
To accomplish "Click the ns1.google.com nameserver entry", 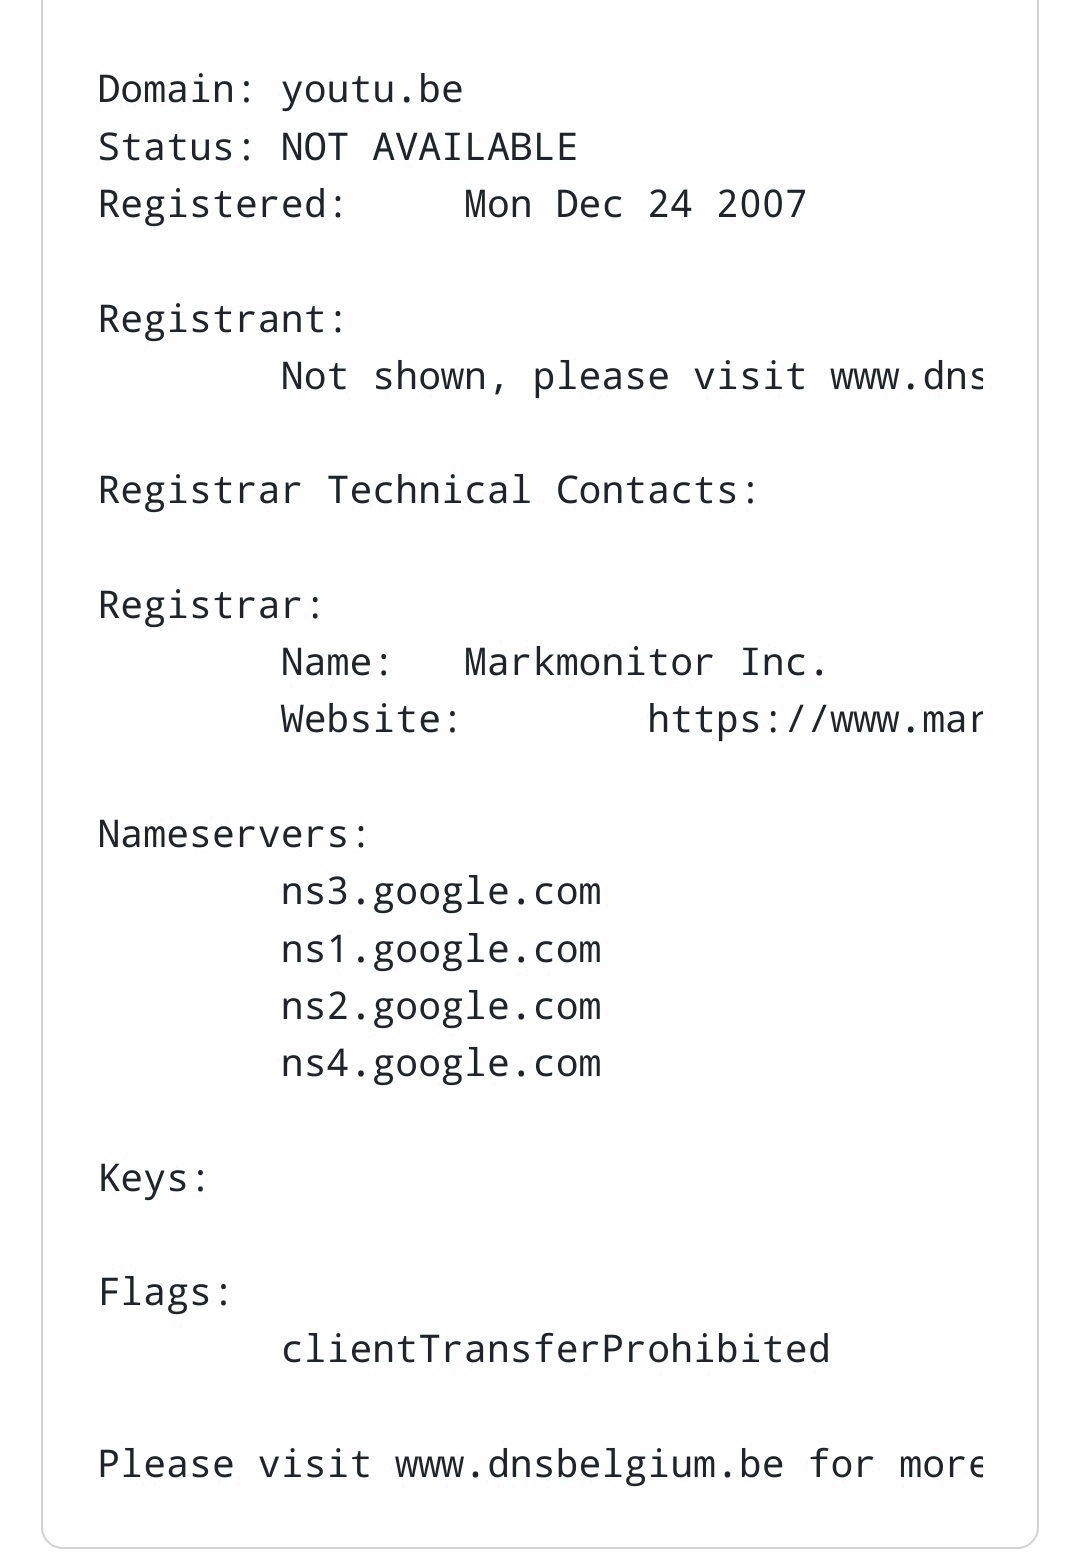I will [x=441, y=950].
